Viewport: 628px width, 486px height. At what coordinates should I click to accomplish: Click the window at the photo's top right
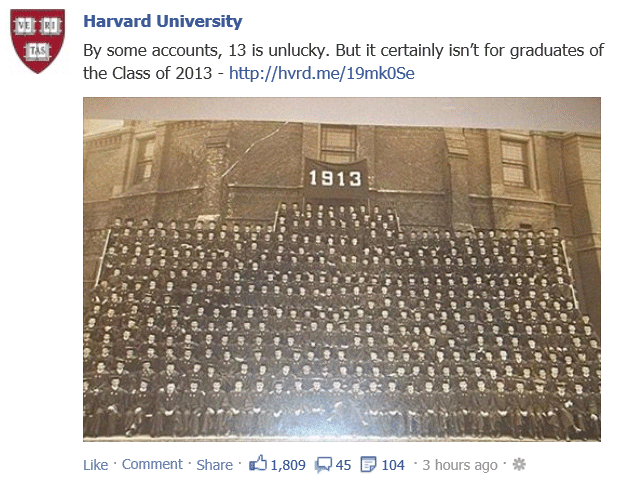515,160
